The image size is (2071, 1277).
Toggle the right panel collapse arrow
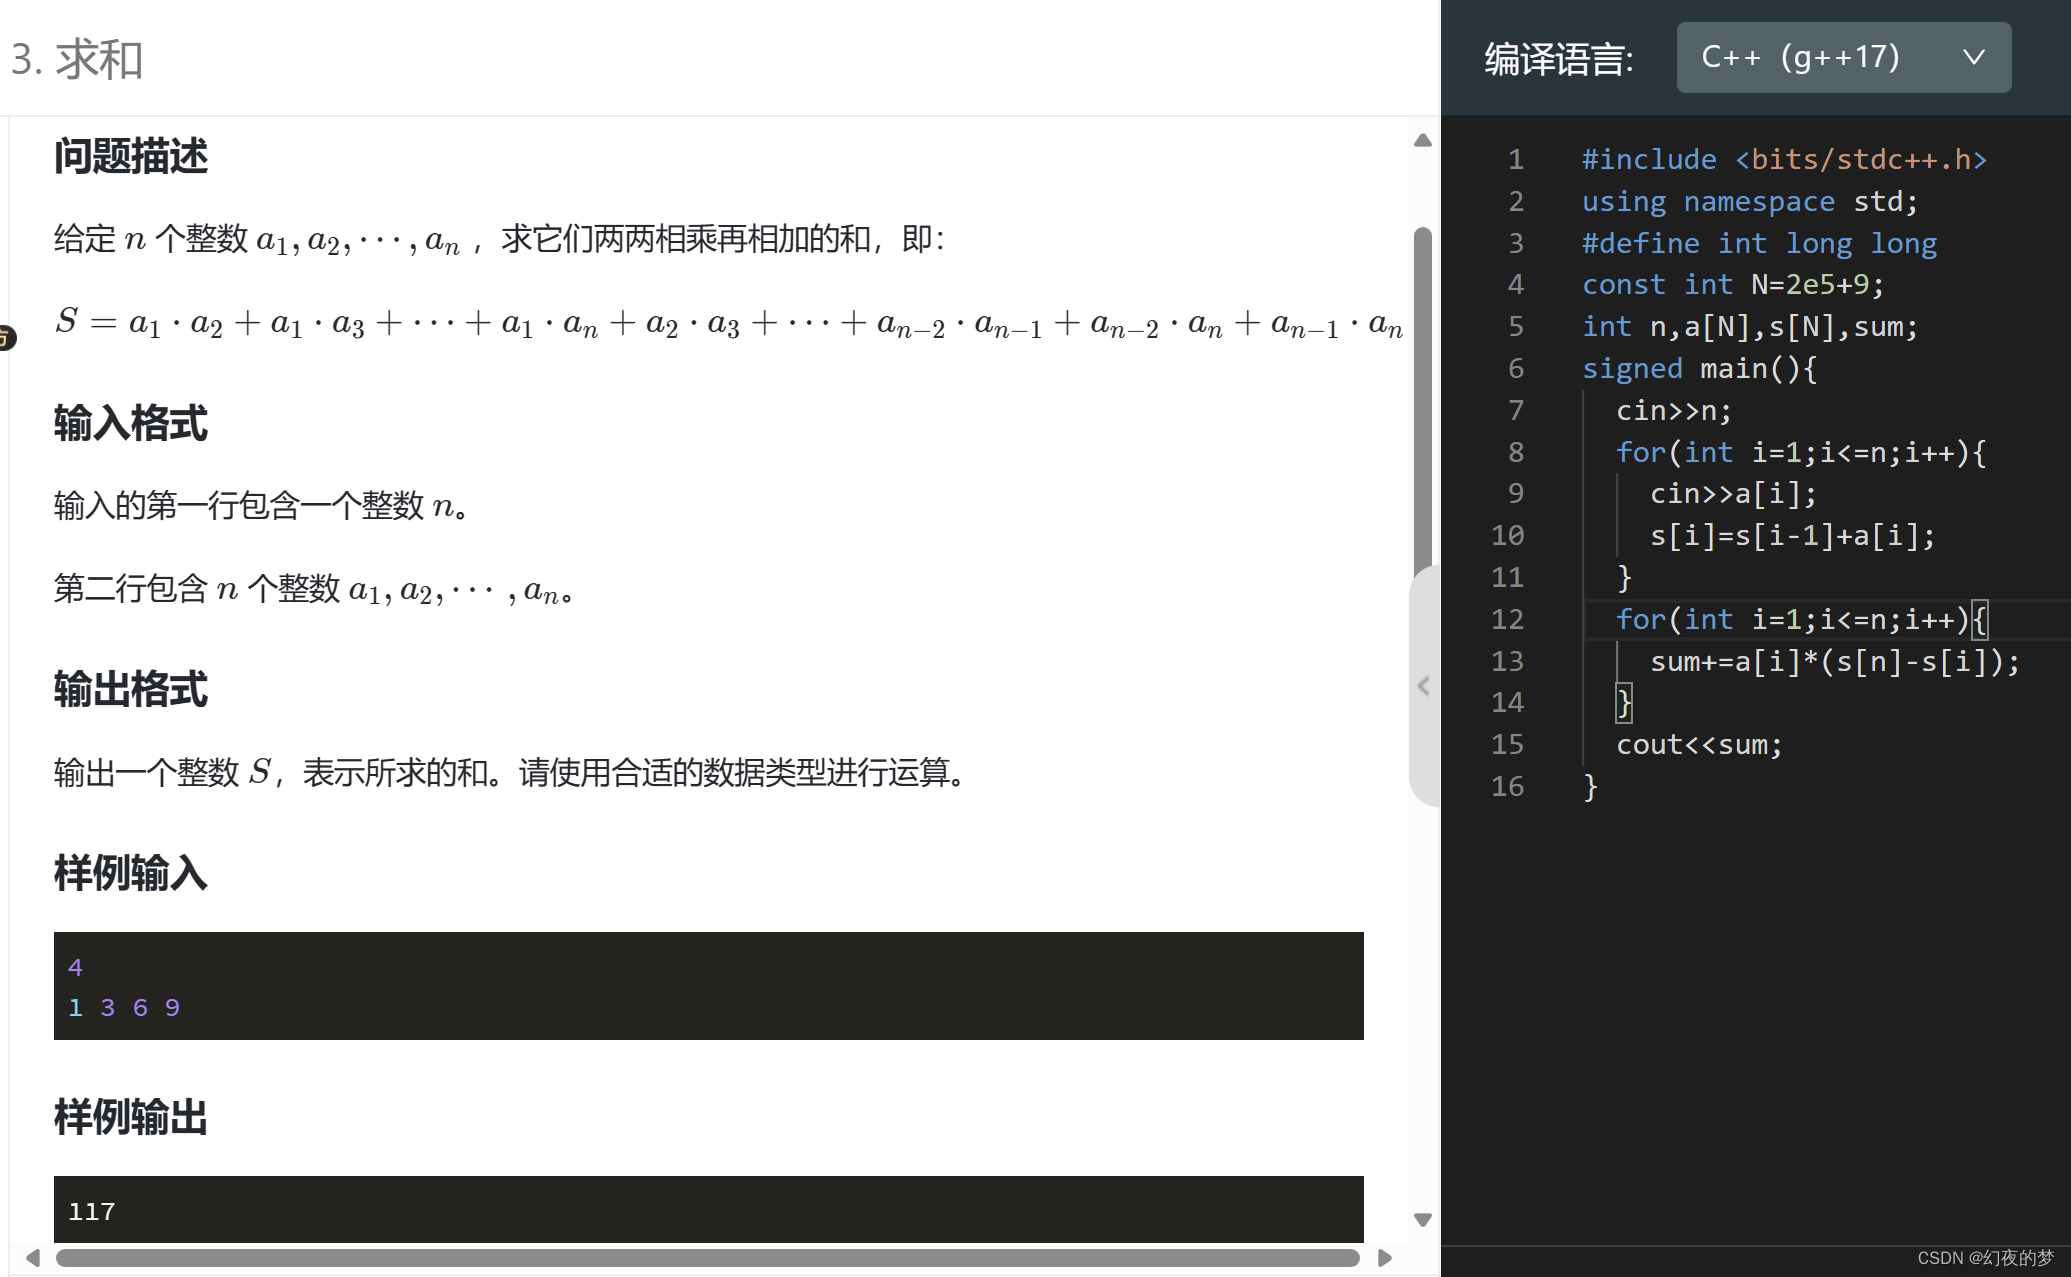click(1423, 685)
